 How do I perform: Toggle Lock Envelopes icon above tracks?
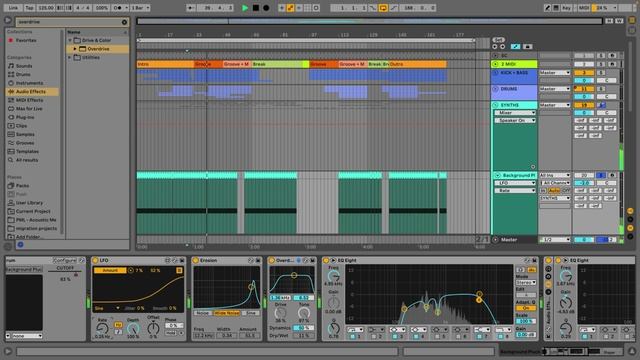527,47
